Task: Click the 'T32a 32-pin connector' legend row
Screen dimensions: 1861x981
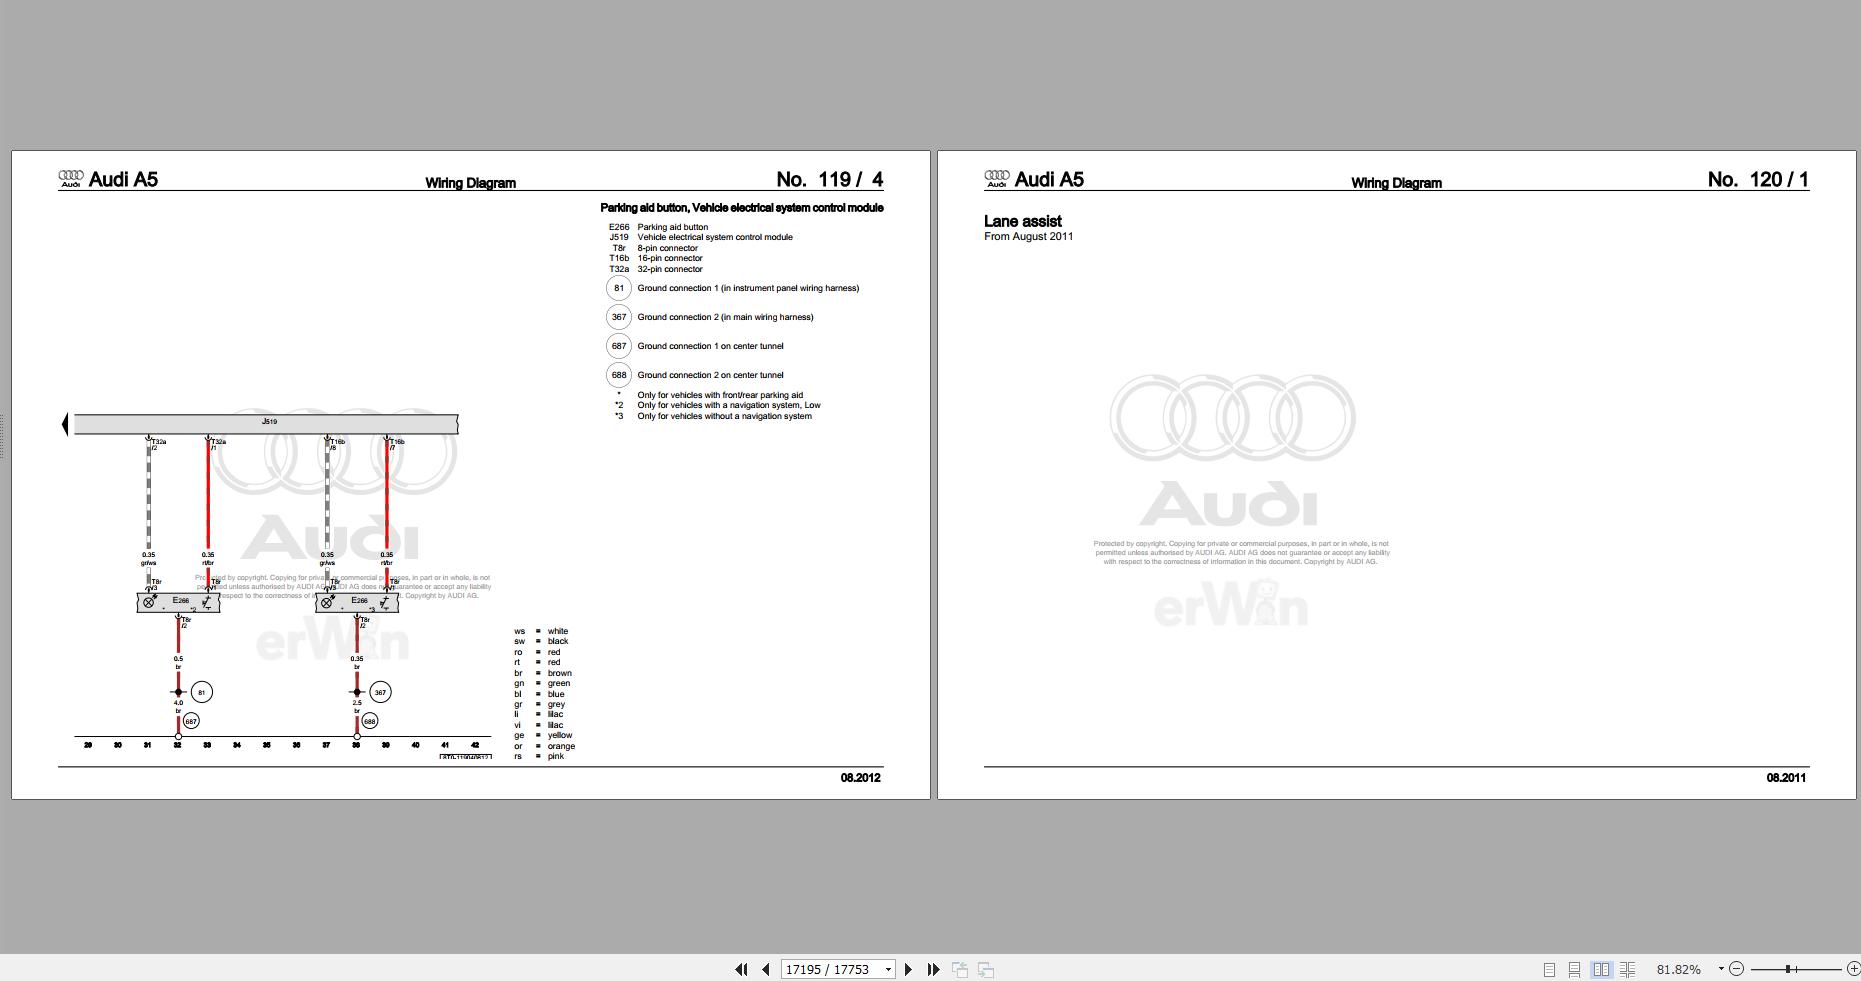Action: 656,269
